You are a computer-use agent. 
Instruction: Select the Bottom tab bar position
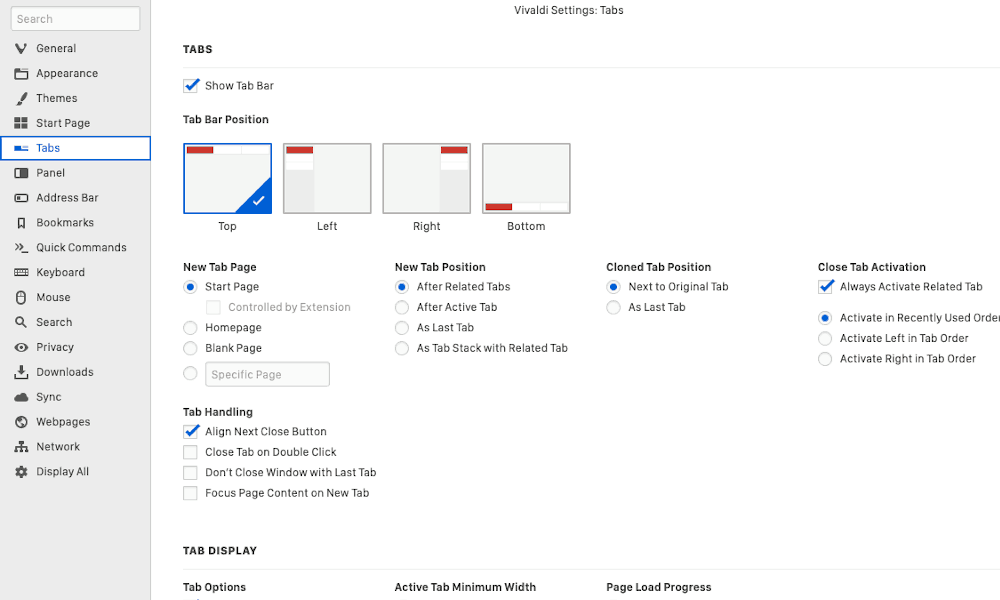[526, 178]
